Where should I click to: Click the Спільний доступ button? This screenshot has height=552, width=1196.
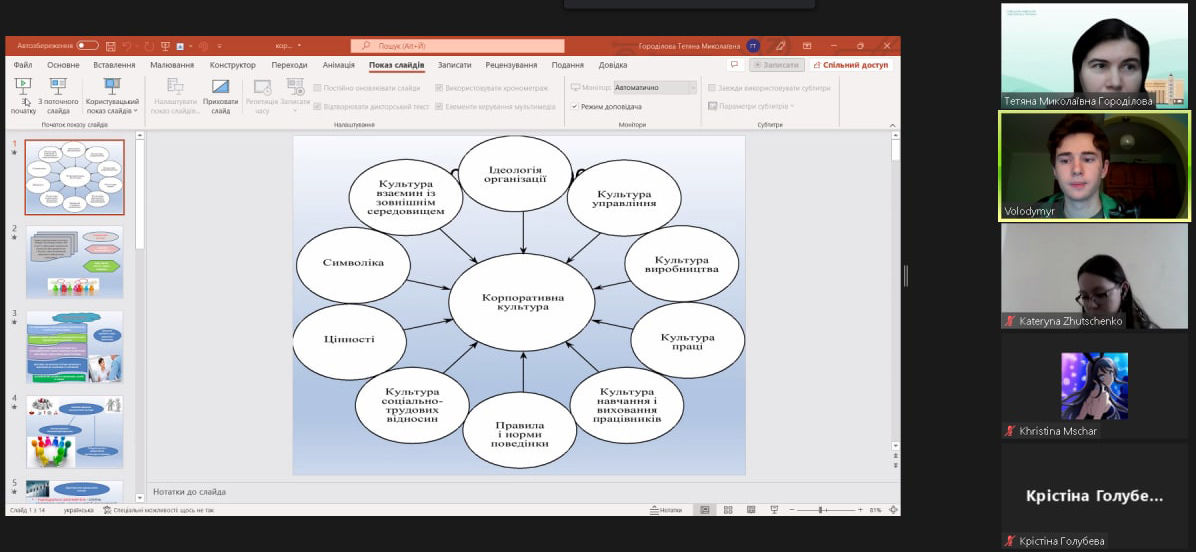pos(850,65)
